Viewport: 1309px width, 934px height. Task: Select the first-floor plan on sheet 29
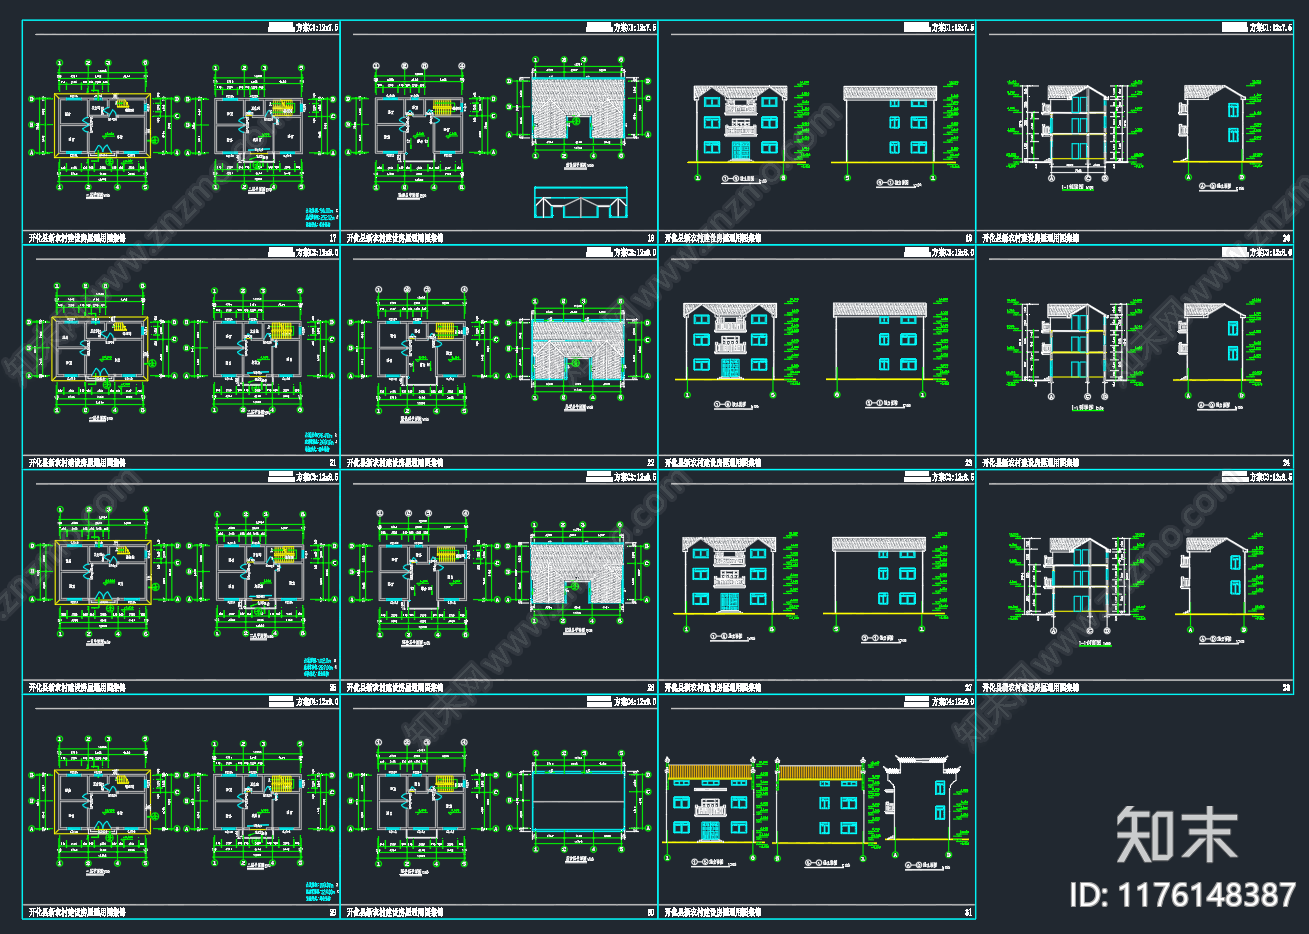click(102, 800)
